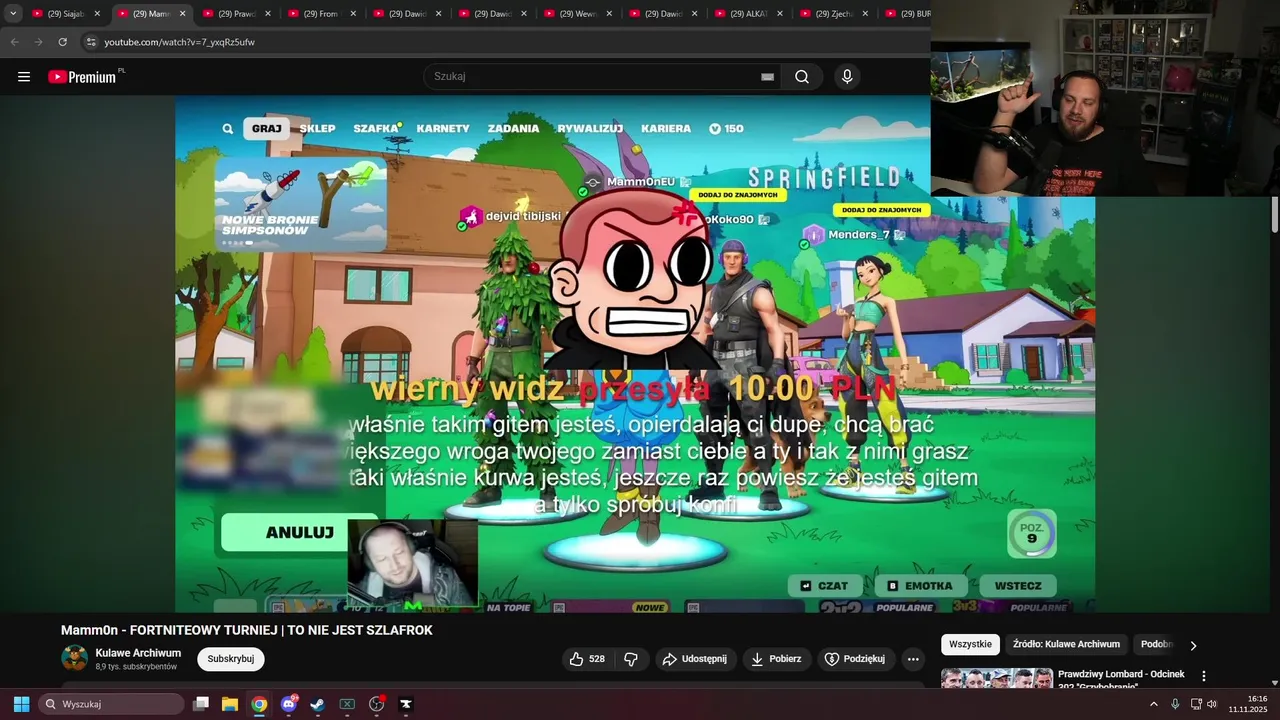Dislike the video with thumbs down
Screen dimensions: 1280x720
631,659
